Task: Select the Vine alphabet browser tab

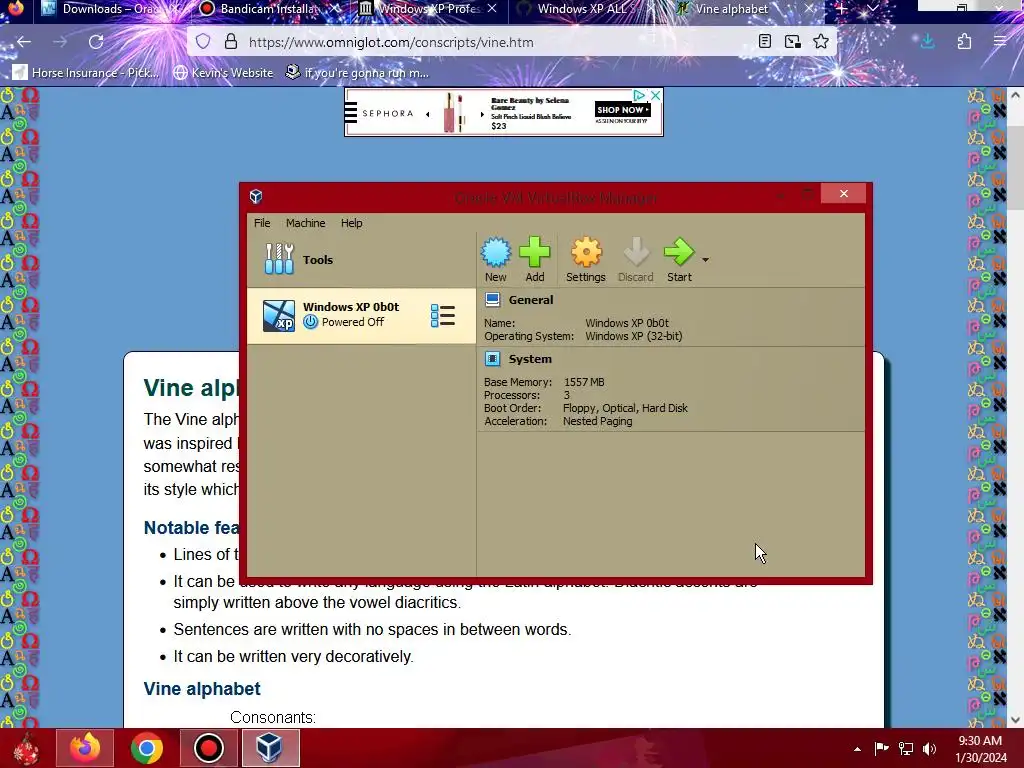Action: (x=731, y=9)
